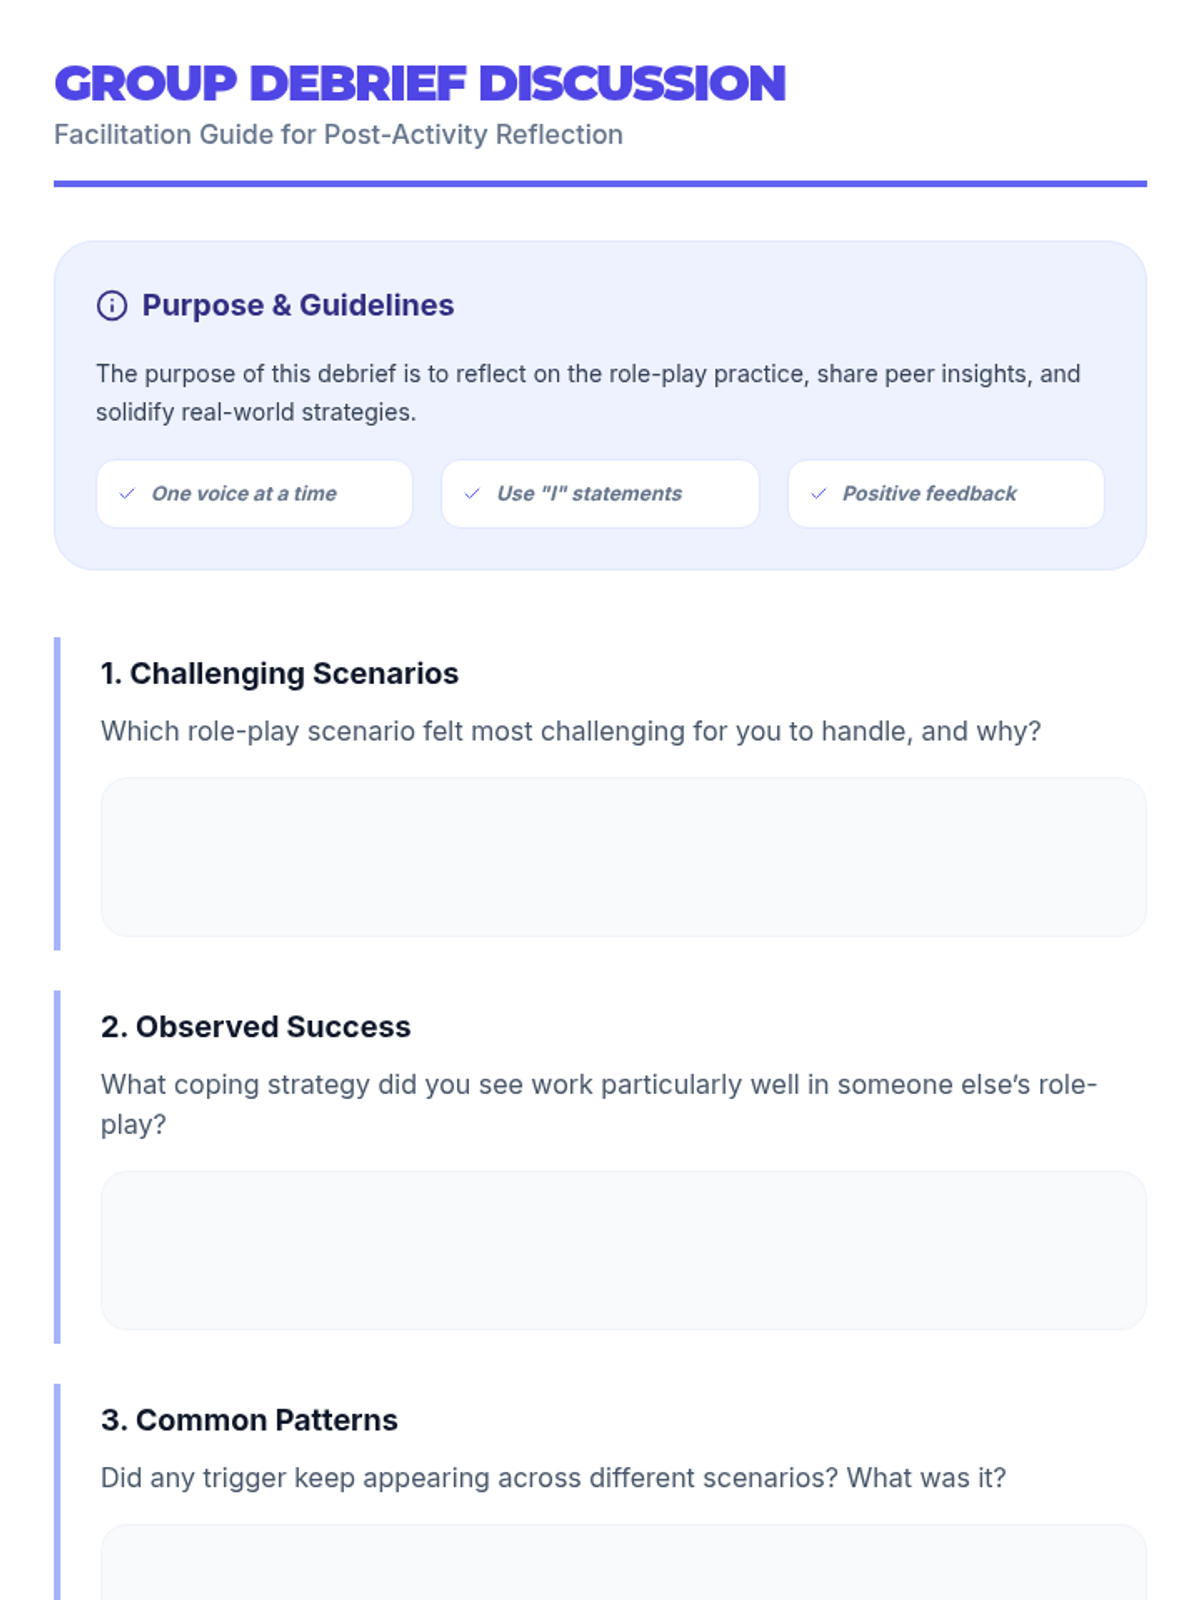Click the Facilitation Guide subtitle text
The image size is (1200, 1600).
coord(338,135)
